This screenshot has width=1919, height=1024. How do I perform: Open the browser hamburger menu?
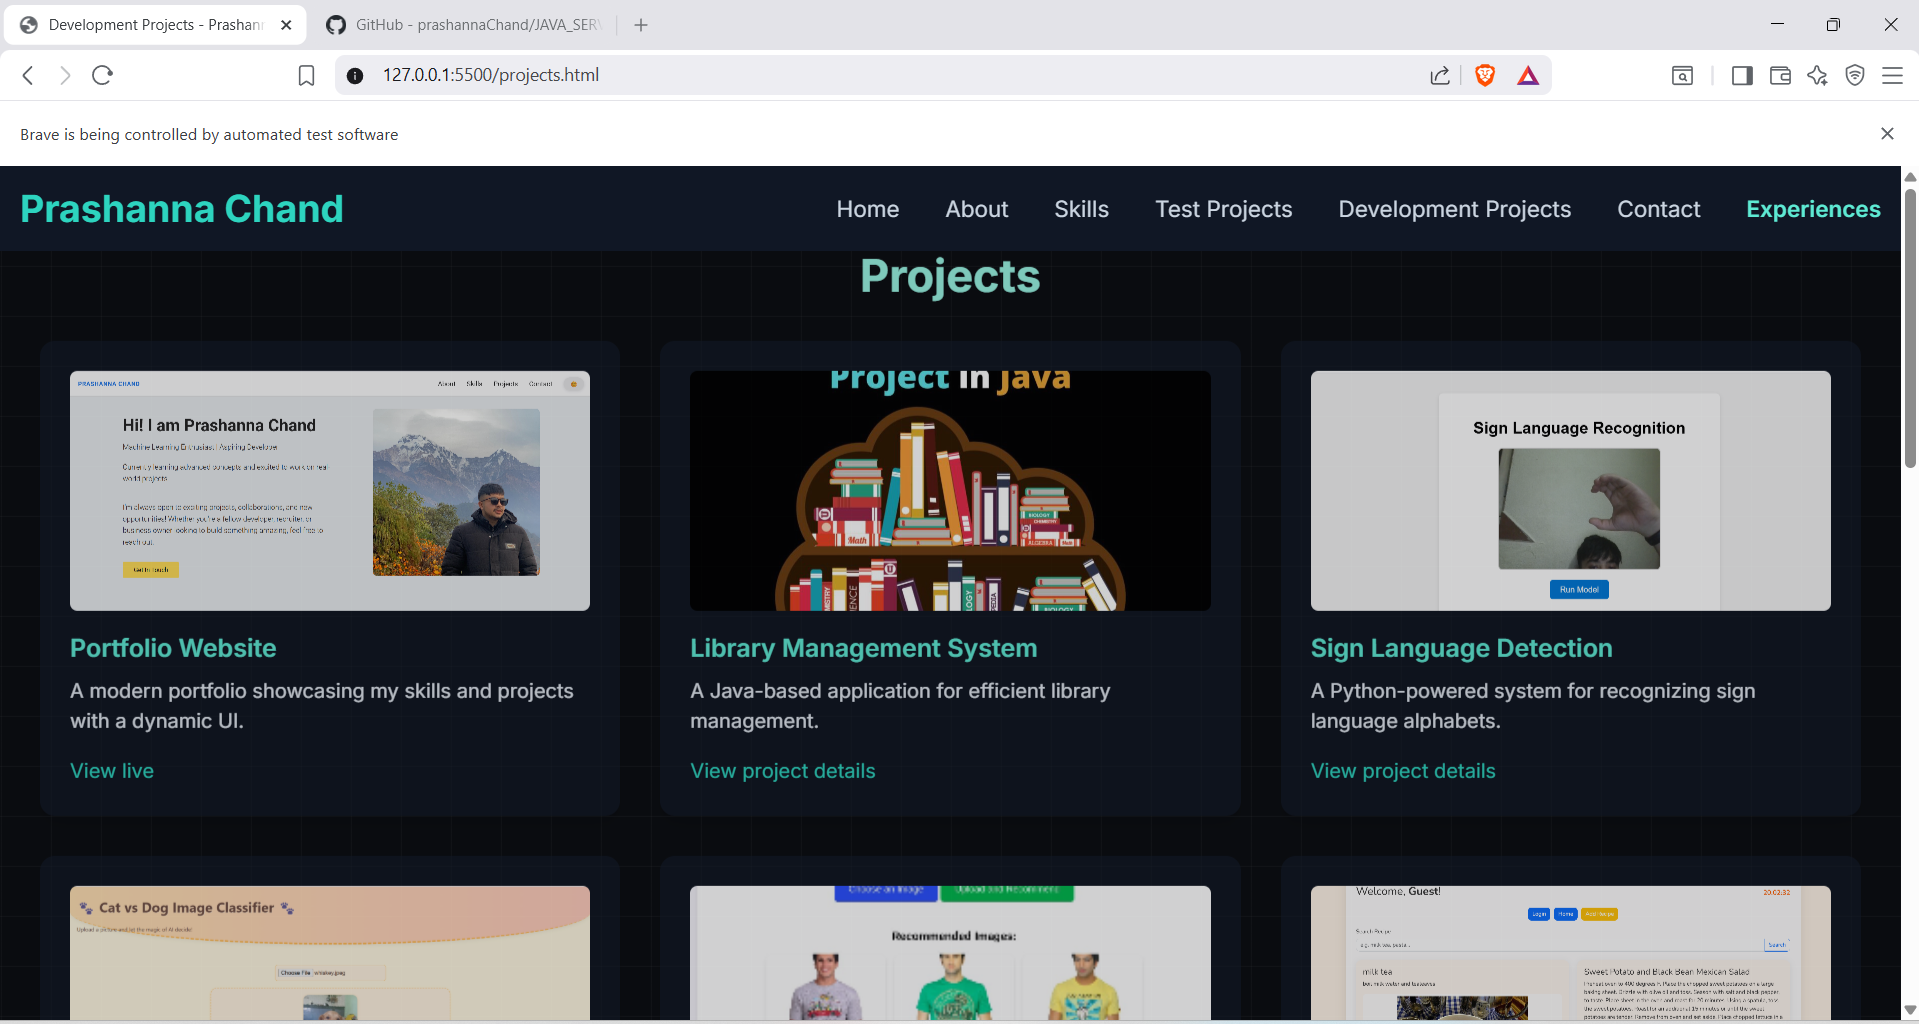[x=1892, y=76]
